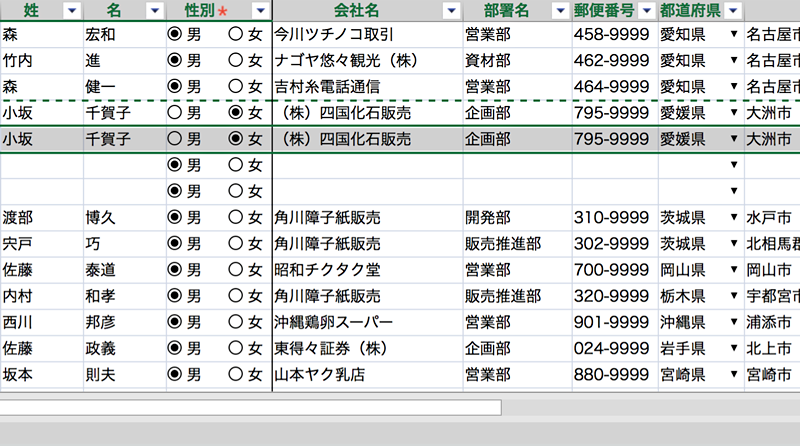Click the 昭和チクタク堂 company cell

367,270
